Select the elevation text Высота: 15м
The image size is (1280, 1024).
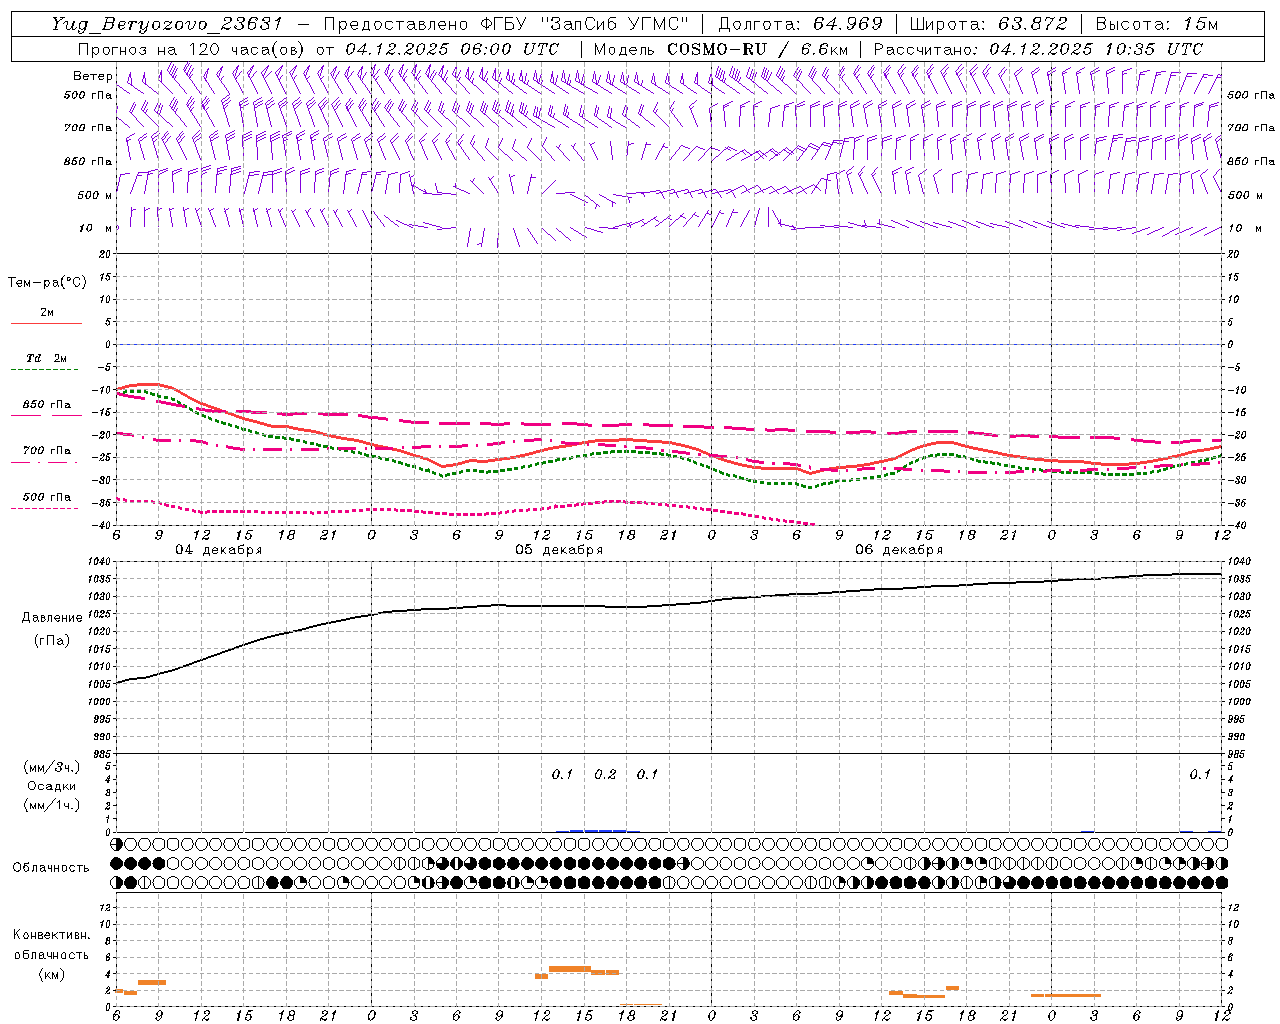pyautogui.click(x=1156, y=24)
